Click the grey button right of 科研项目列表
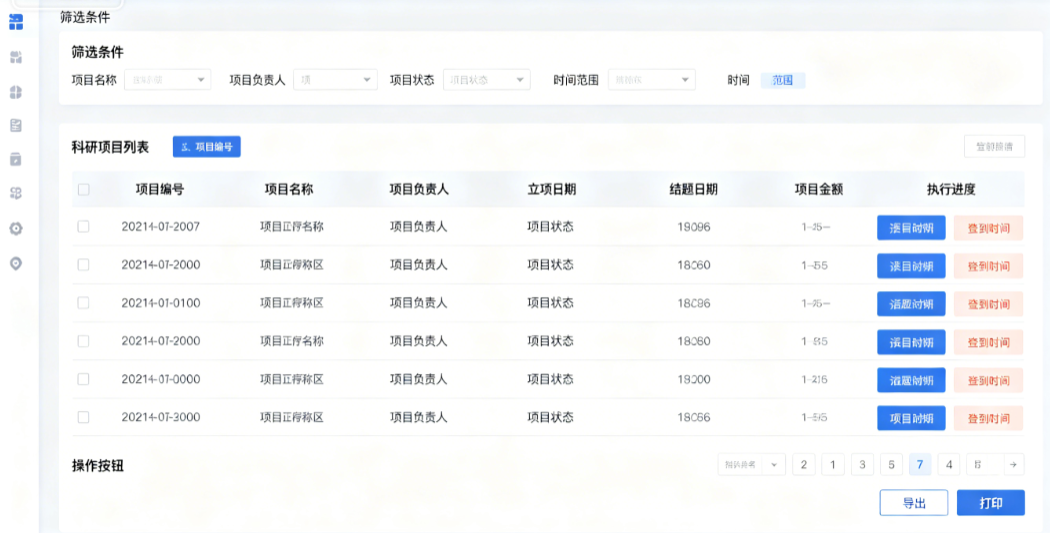The width and height of the screenshot is (1050, 533). (994, 147)
